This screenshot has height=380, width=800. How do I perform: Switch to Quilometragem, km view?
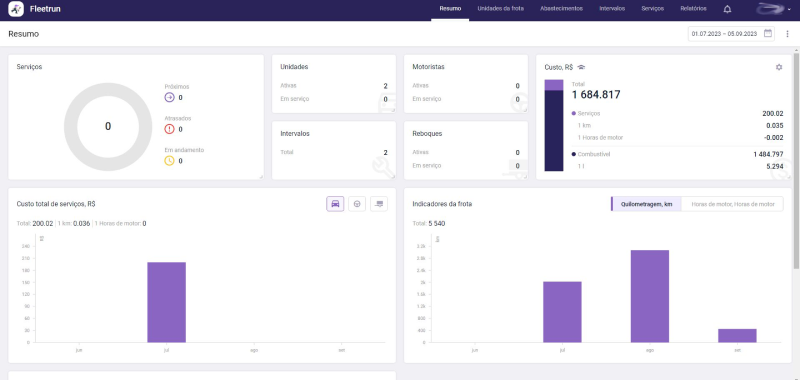646,204
